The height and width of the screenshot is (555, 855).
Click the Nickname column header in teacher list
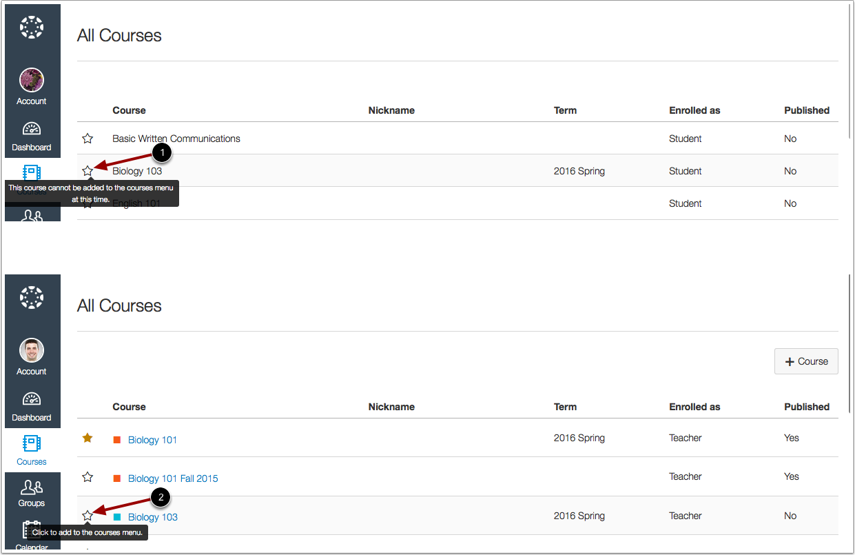point(391,407)
